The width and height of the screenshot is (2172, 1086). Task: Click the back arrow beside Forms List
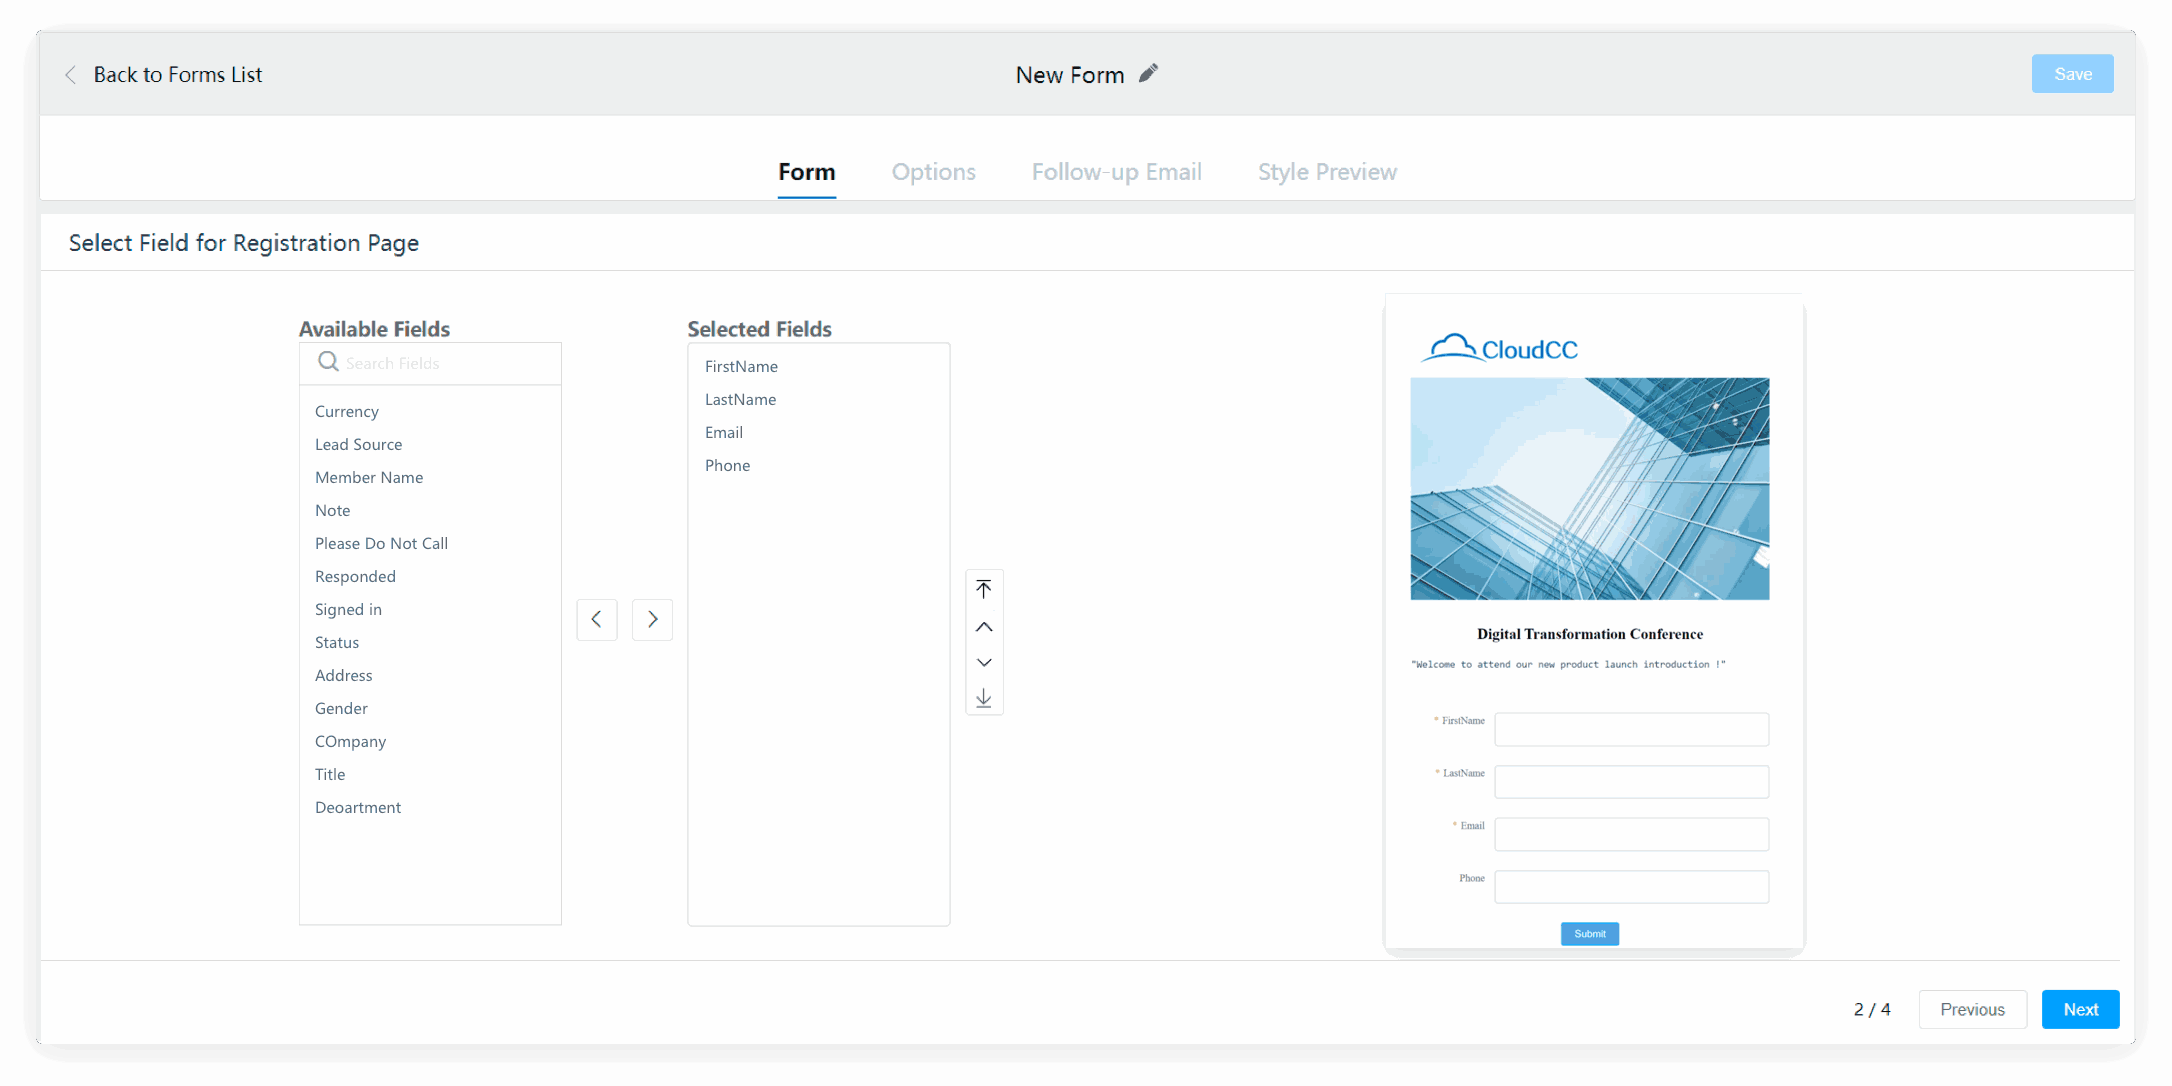(71, 75)
